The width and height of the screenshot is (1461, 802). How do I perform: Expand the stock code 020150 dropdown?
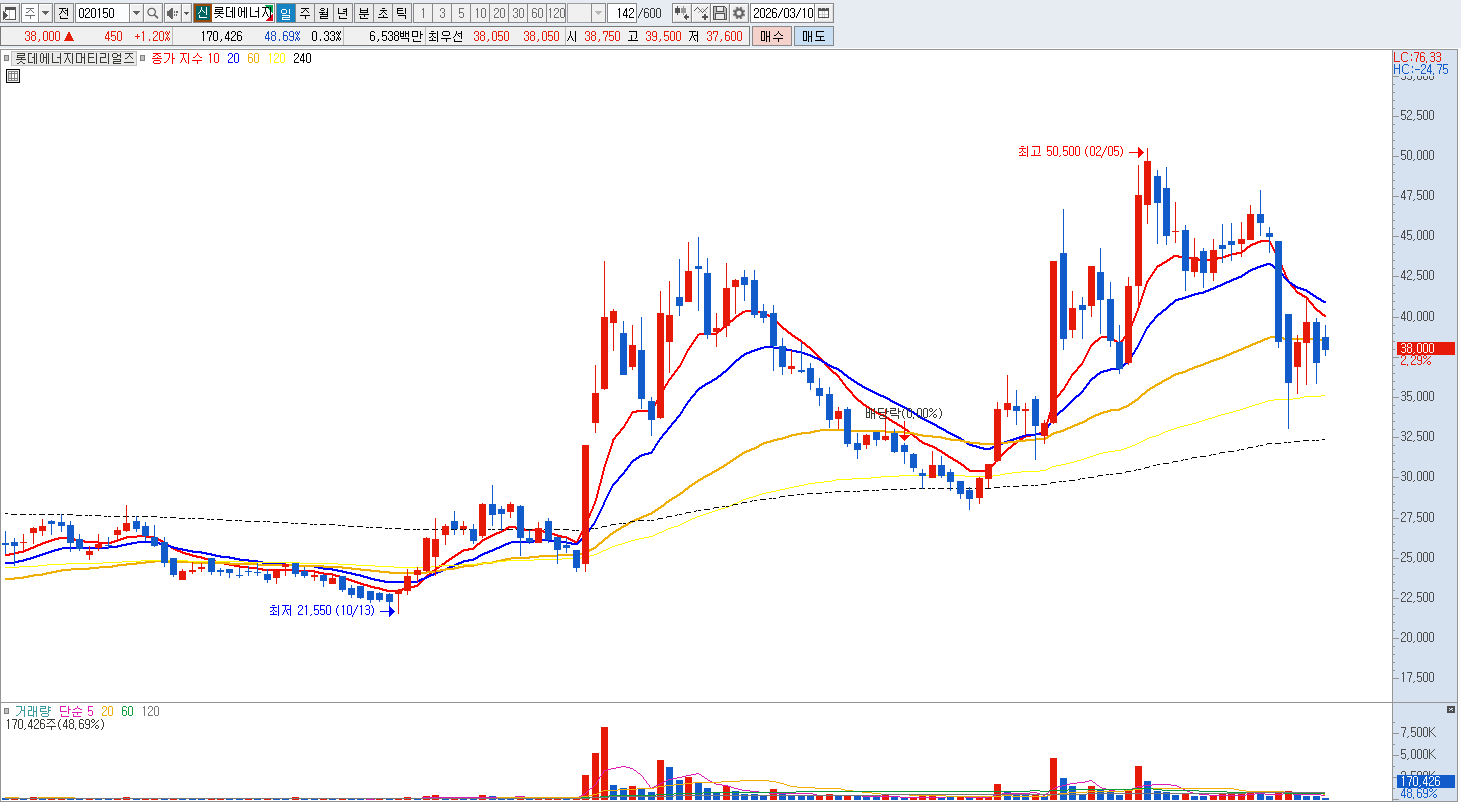pos(136,13)
